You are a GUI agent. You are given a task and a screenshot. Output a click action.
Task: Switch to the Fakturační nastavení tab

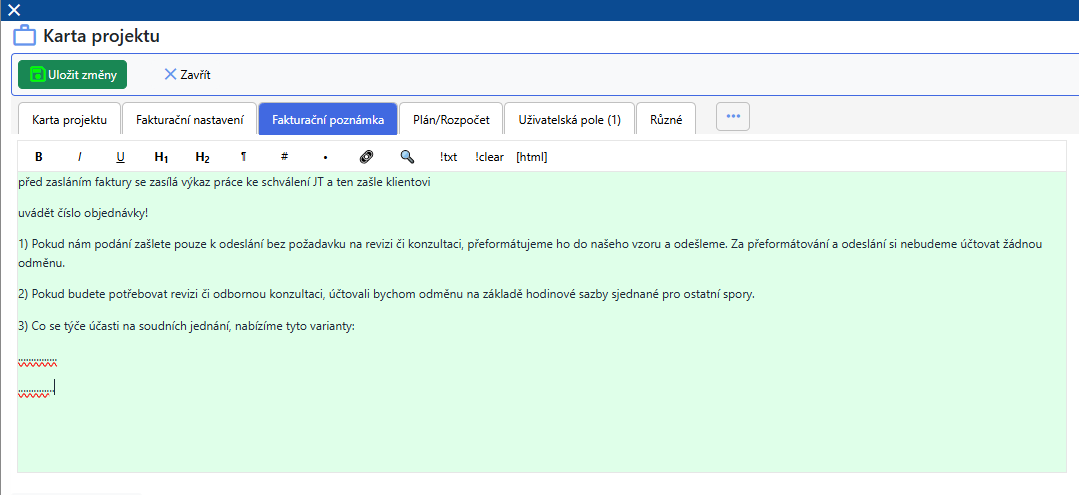(189, 119)
